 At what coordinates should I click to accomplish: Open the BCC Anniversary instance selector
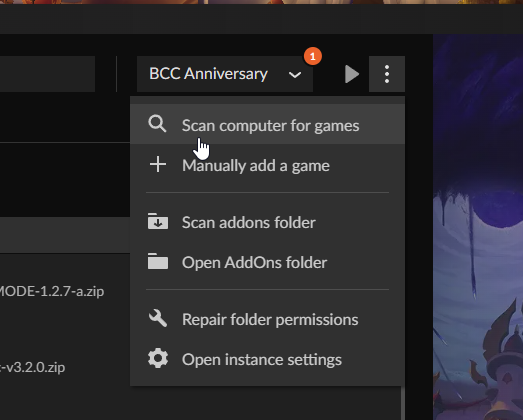pos(225,74)
